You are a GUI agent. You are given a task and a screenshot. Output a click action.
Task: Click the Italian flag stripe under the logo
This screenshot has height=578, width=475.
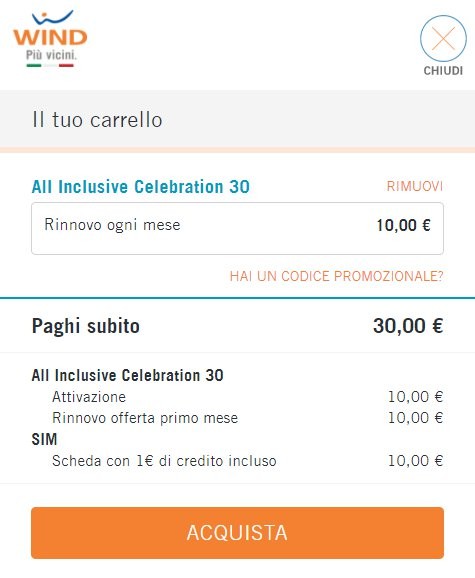click(50, 66)
